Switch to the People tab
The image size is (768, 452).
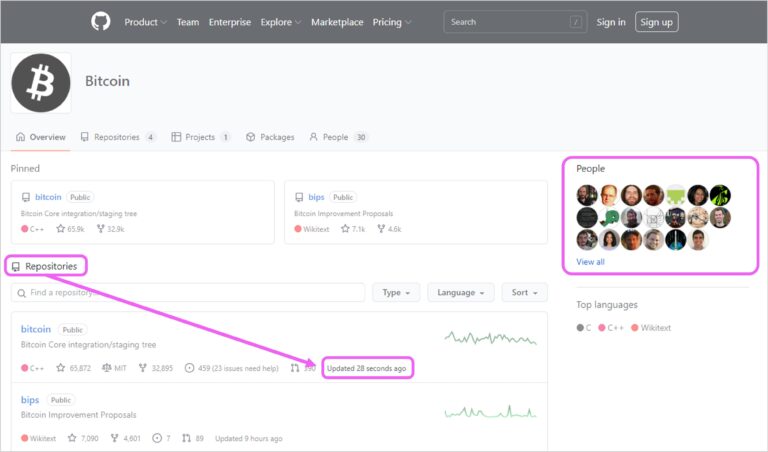pos(338,137)
